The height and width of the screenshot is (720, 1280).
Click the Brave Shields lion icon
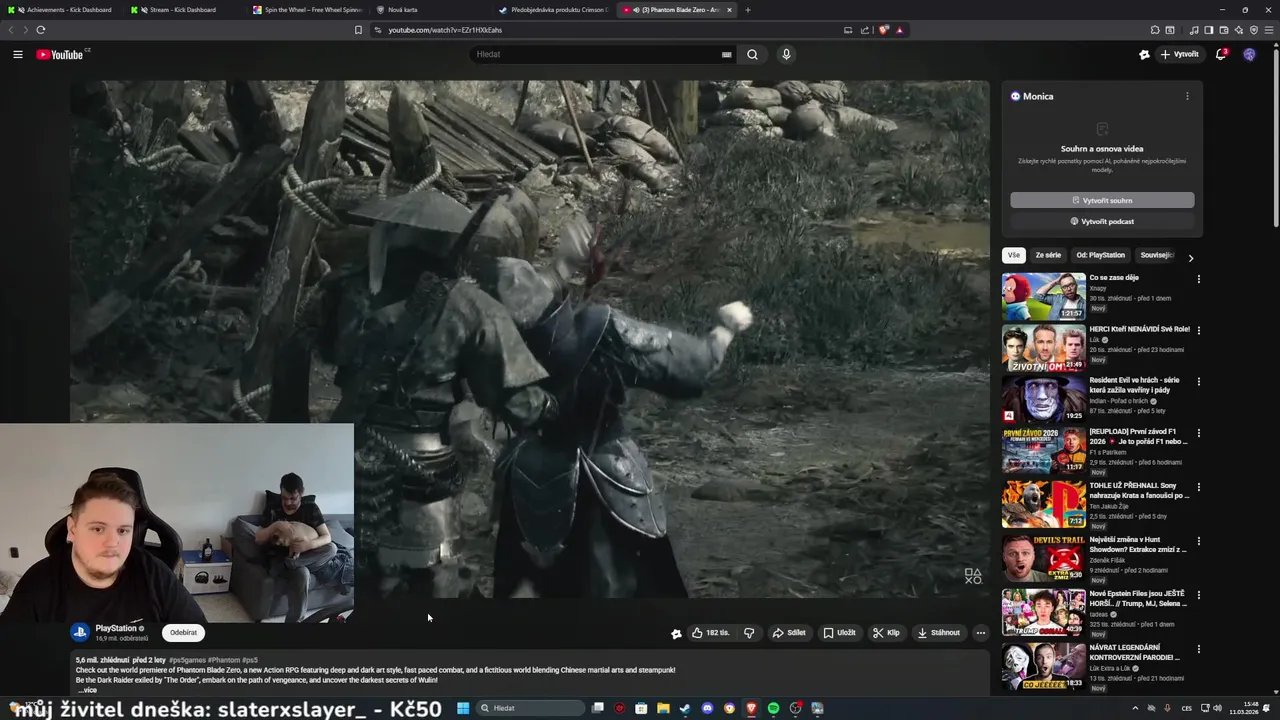tap(883, 30)
